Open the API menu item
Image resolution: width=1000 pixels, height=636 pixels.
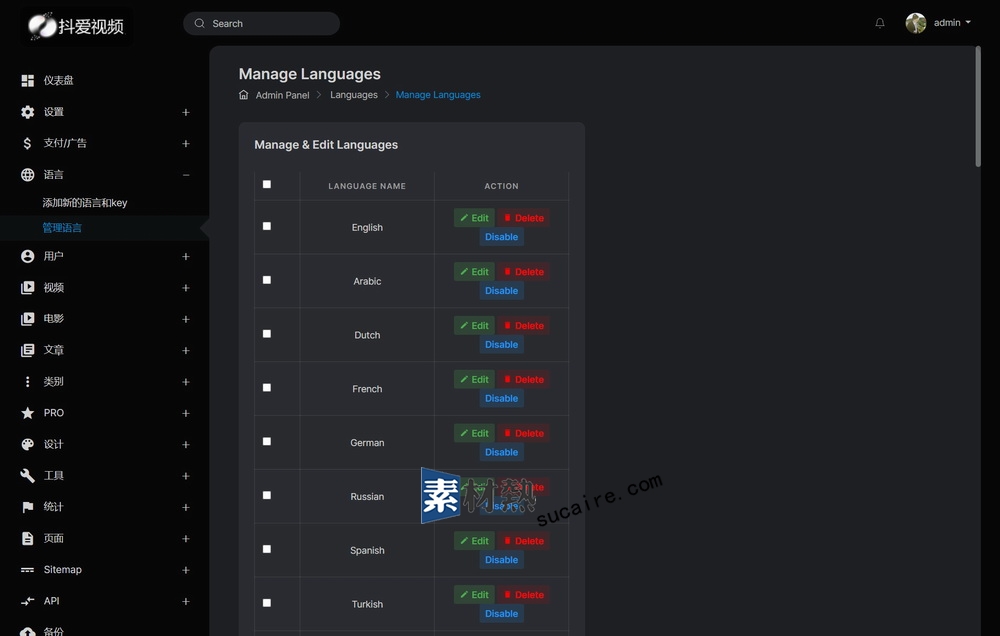(x=52, y=601)
